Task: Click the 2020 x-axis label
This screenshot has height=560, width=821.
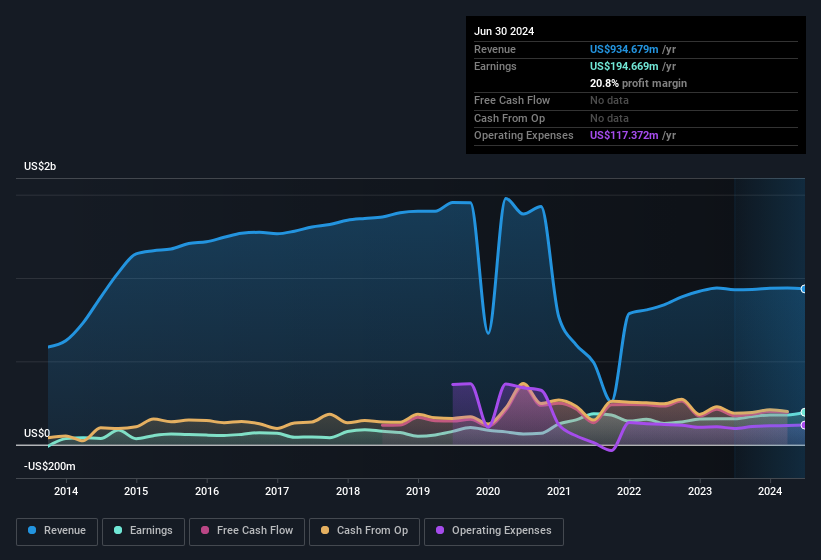Action: [488, 491]
